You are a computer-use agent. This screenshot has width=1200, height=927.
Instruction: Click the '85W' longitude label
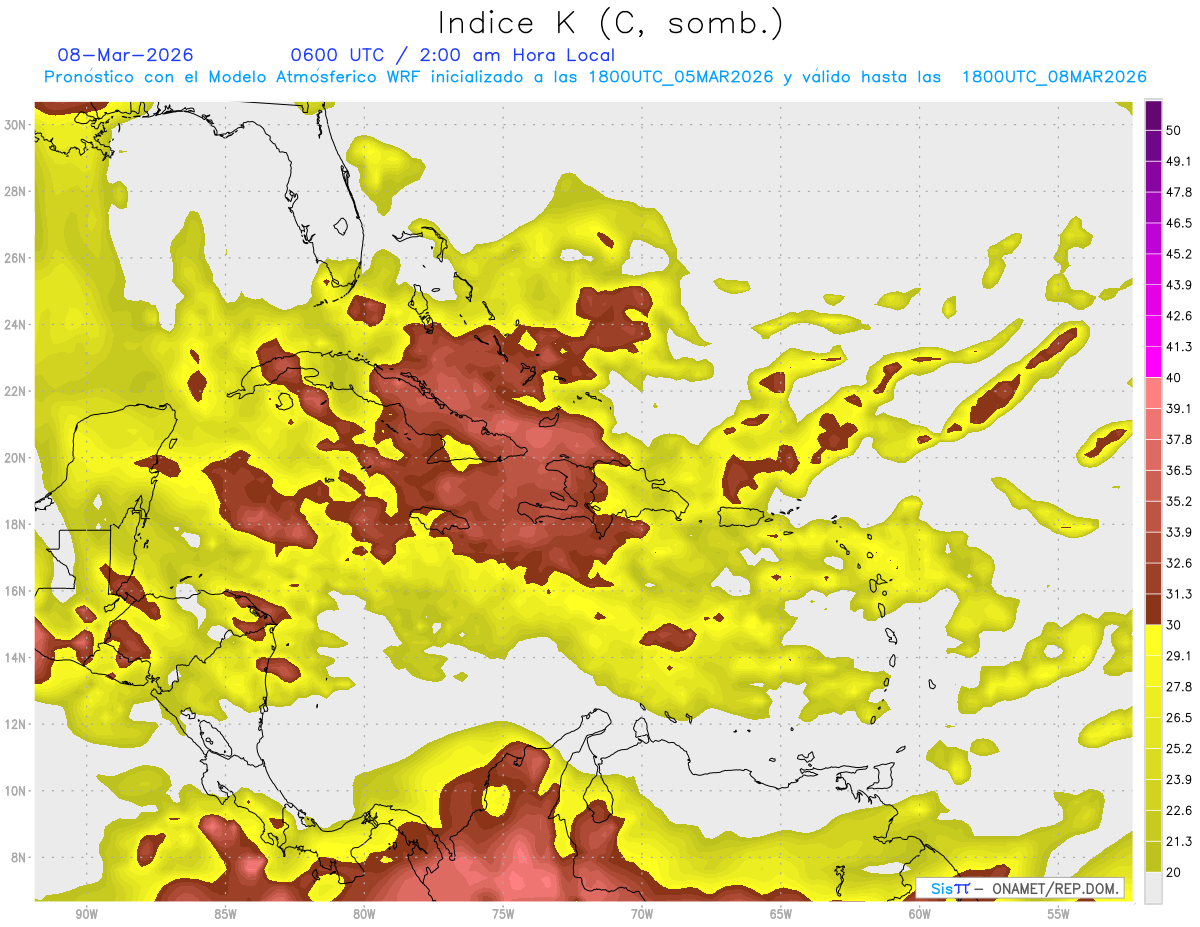click(225, 914)
